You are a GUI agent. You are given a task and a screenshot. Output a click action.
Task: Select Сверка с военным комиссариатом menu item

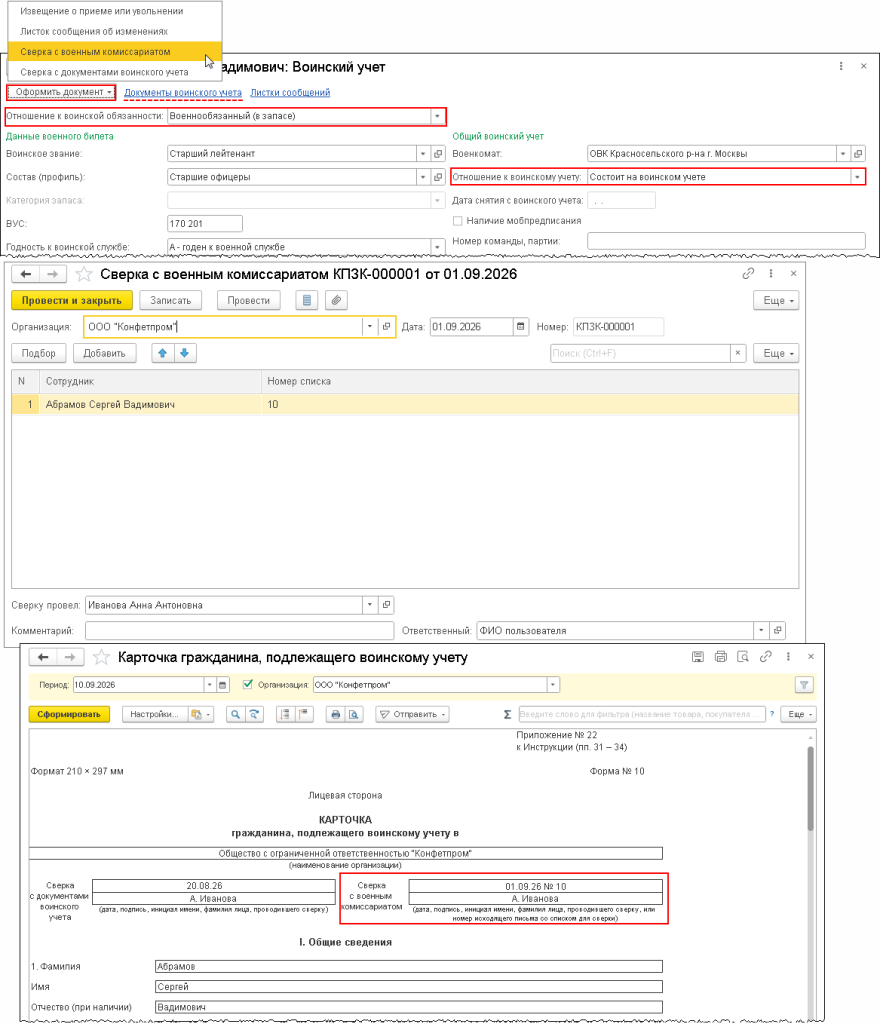(115, 52)
